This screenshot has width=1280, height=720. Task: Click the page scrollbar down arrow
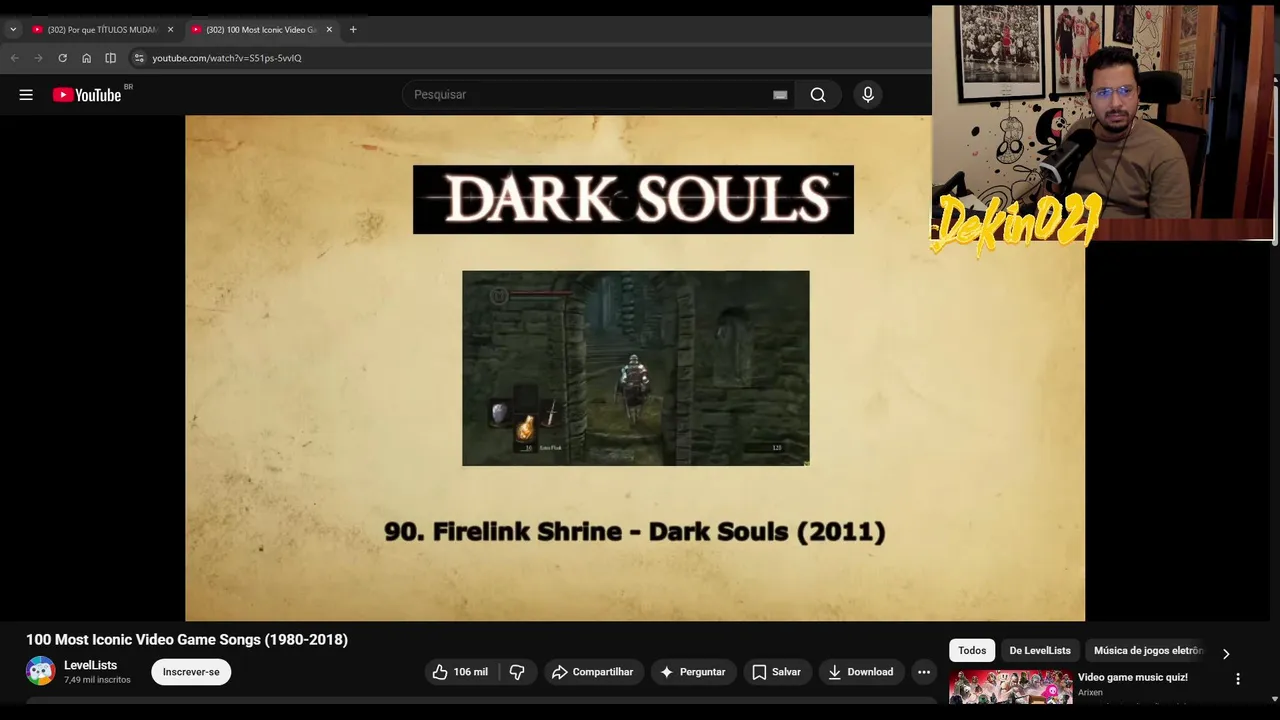click(x=1274, y=699)
